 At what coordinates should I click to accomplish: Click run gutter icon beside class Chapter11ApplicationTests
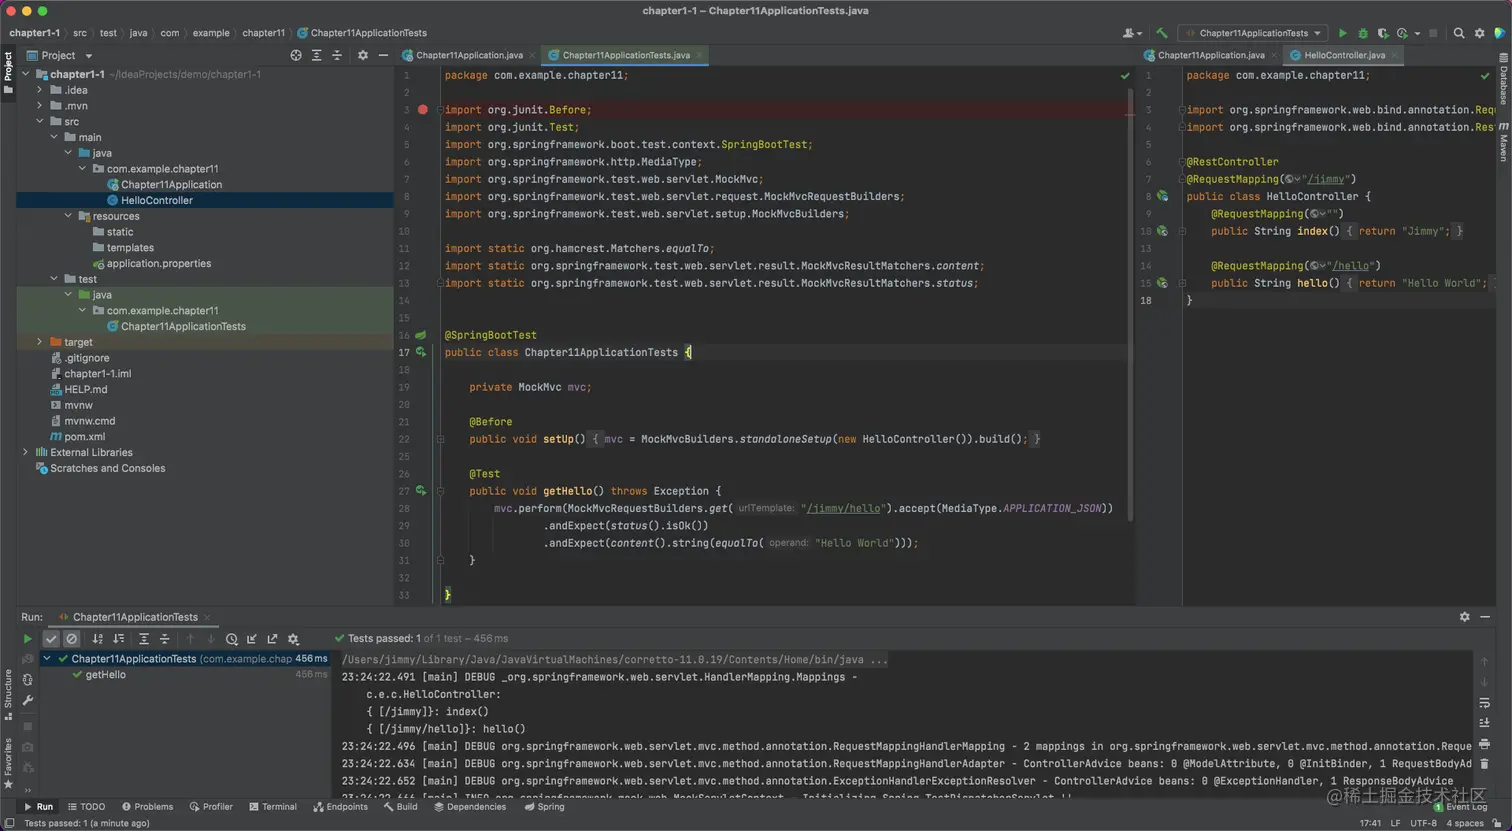(x=421, y=352)
